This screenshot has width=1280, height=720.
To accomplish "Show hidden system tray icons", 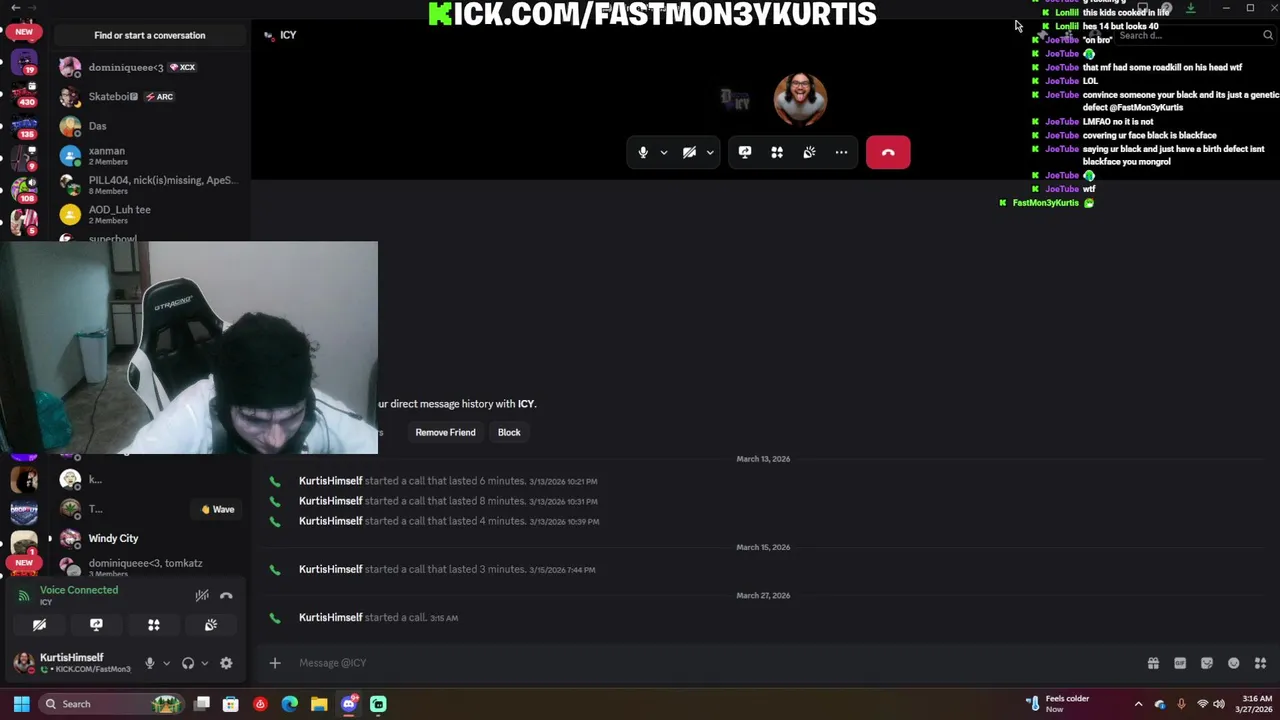I will pyautogui.click(x=1138, y=704).
